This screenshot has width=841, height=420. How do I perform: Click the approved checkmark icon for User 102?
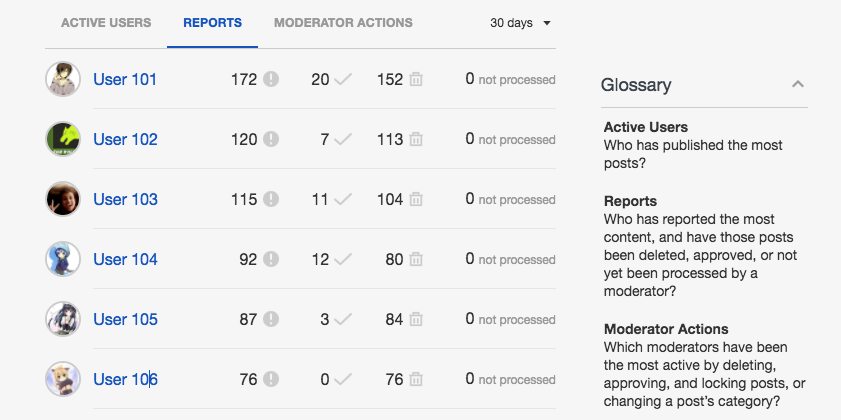[x=344, y=140]
